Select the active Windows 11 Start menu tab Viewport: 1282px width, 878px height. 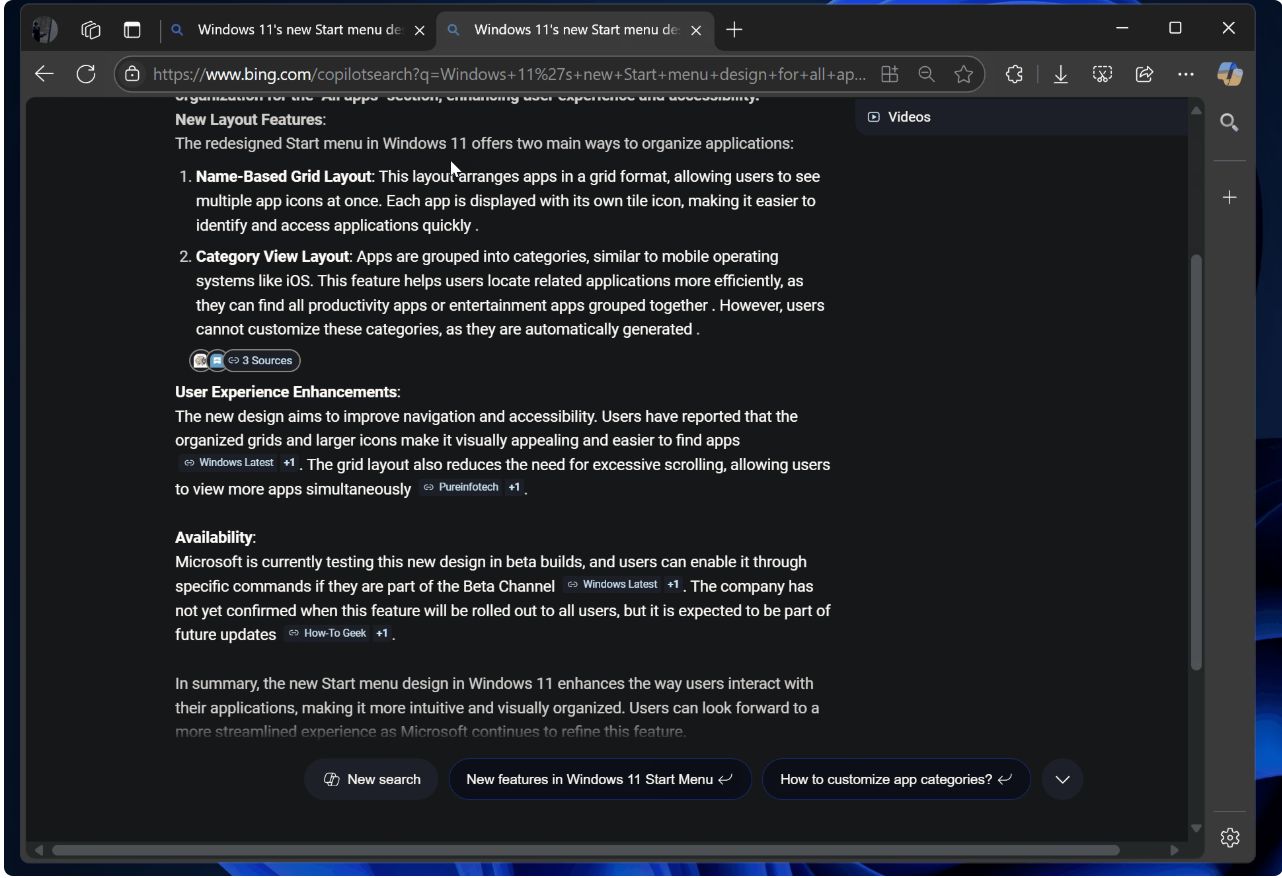coord(575,30)
